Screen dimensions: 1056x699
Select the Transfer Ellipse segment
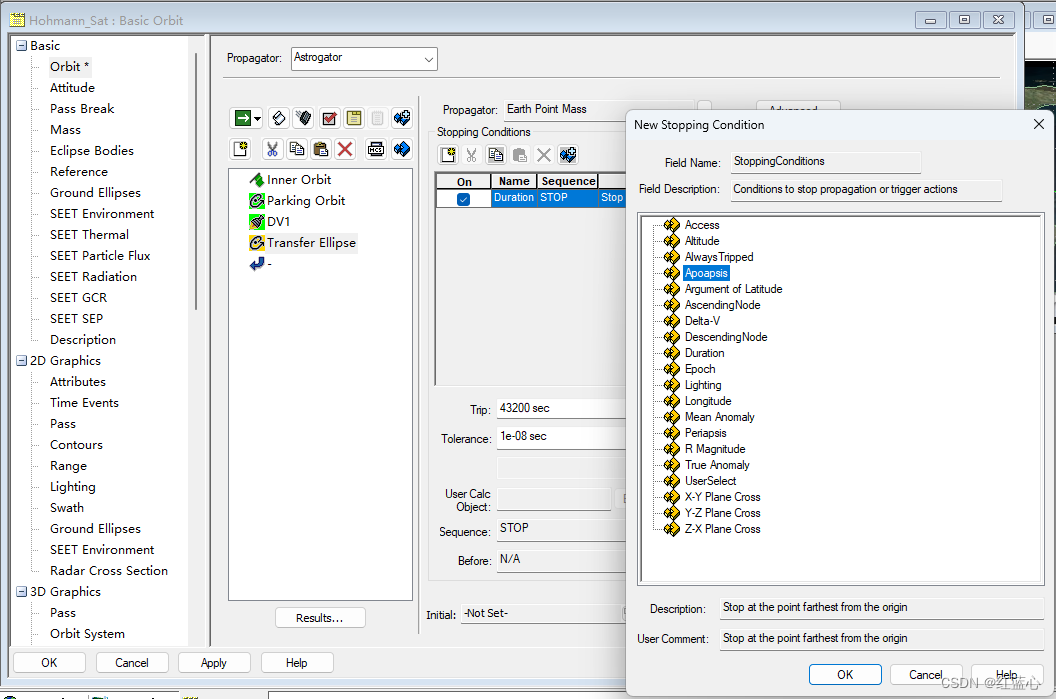point(310,242)
